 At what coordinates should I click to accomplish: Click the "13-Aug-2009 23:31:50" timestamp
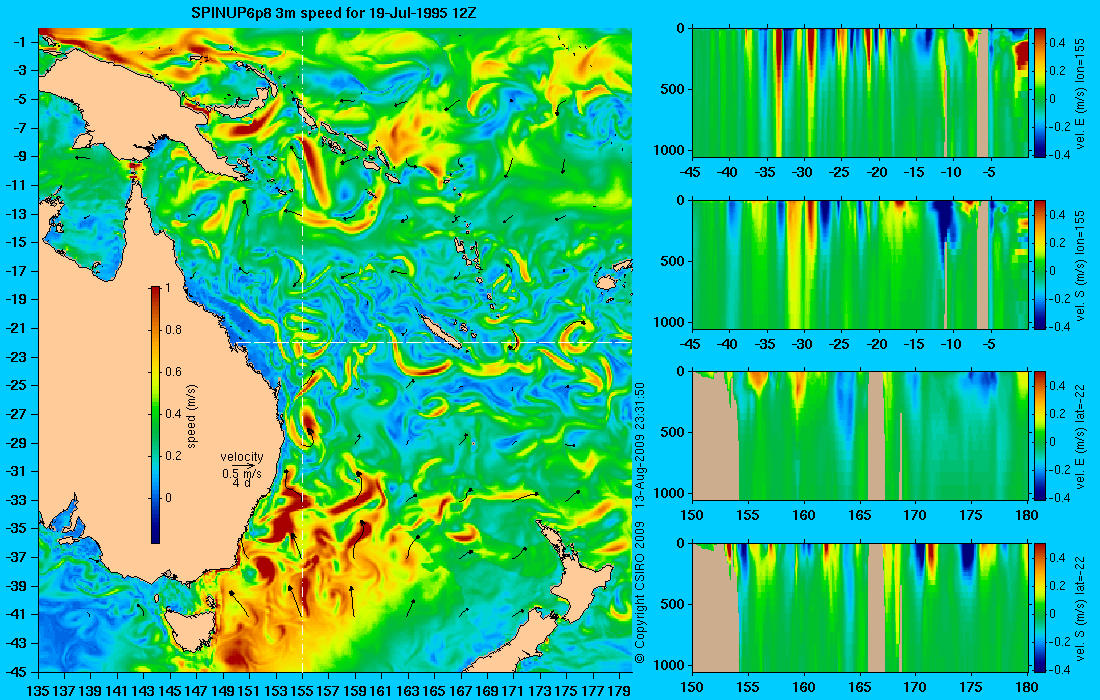tap(639, 445)
